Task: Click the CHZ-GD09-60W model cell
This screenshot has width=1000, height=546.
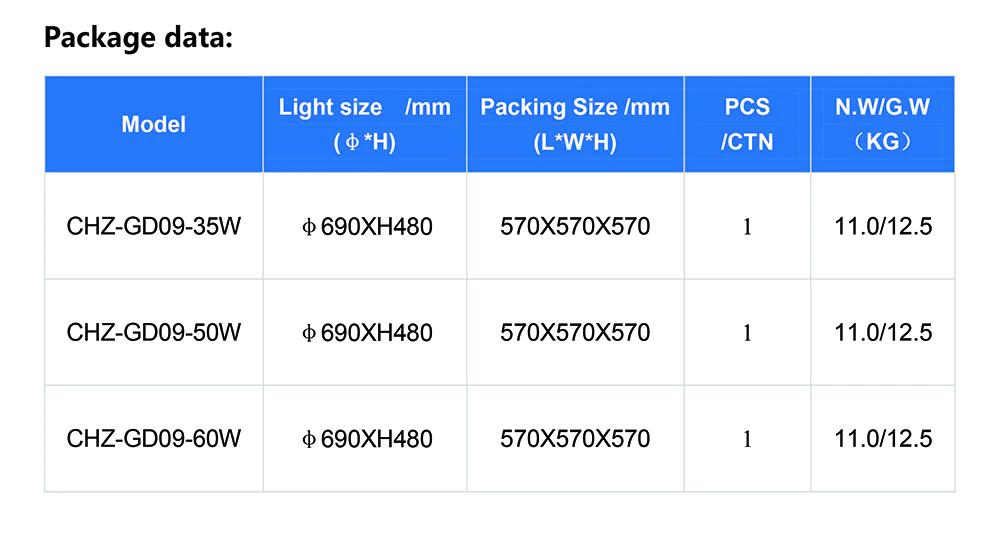Action: click(x=154, y=438)
